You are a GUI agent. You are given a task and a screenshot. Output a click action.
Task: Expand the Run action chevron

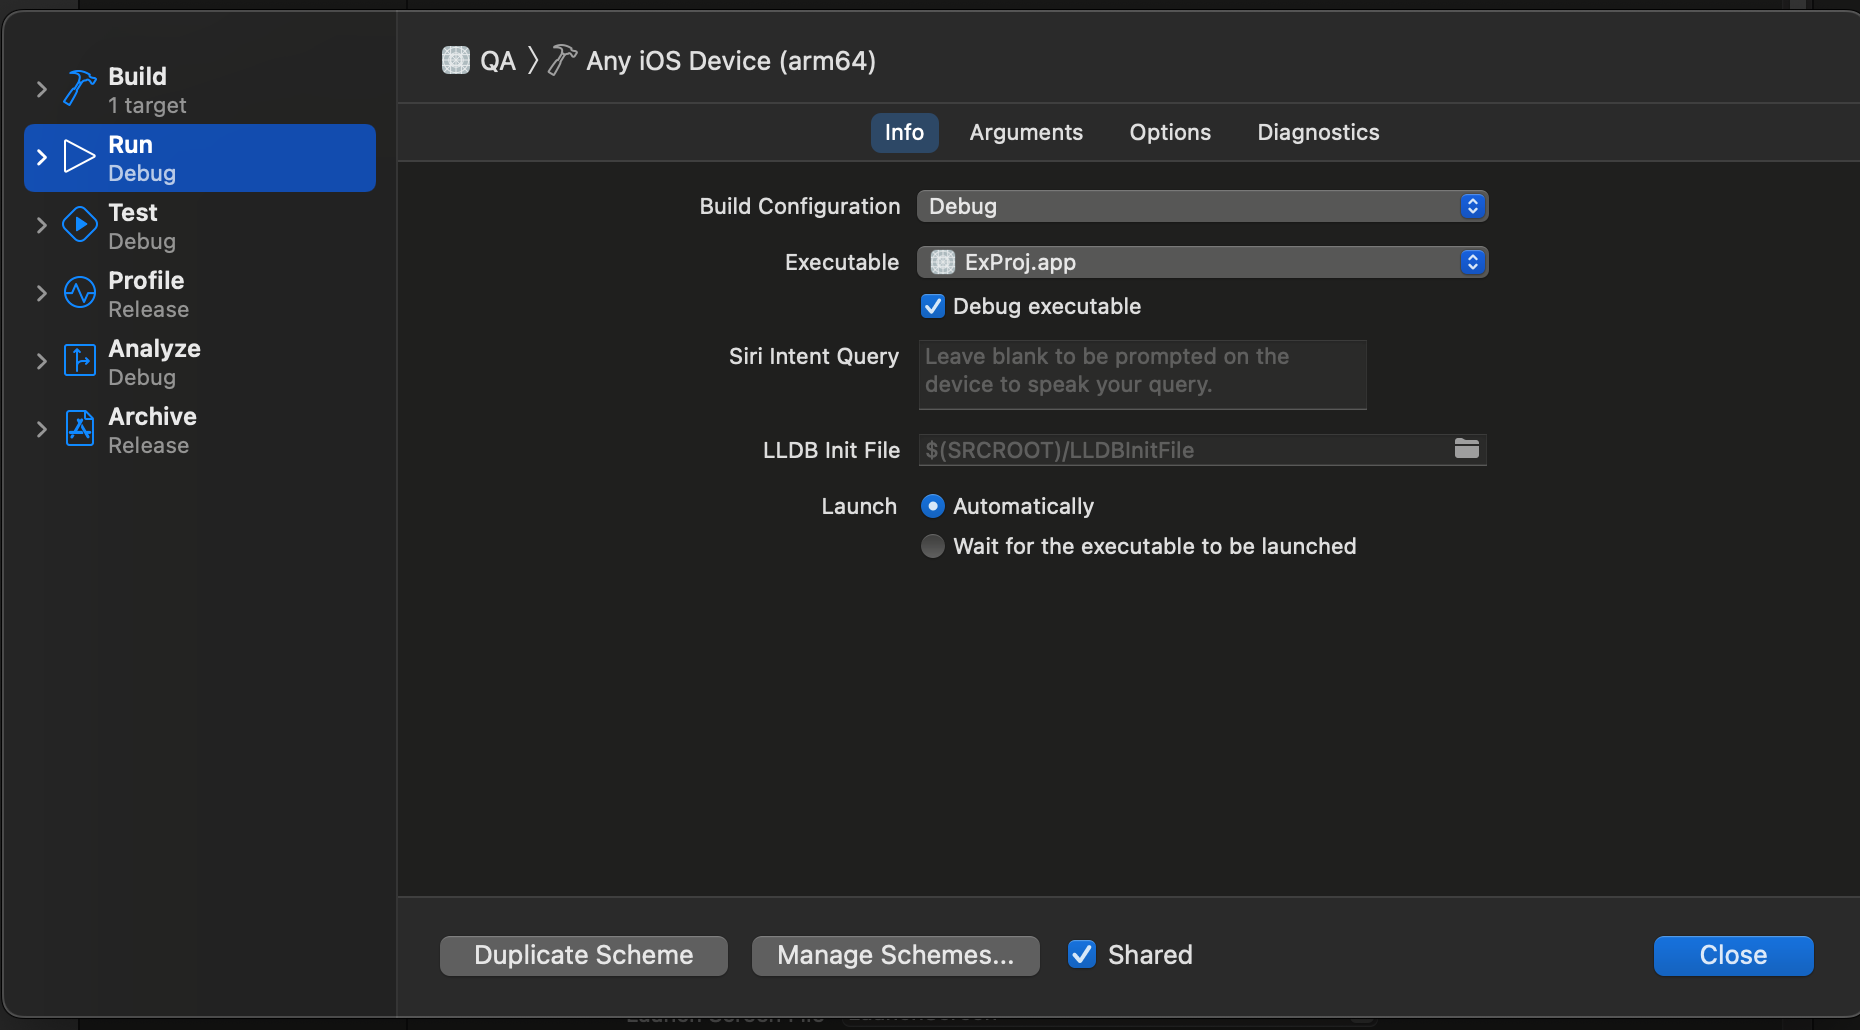(41, 157)
